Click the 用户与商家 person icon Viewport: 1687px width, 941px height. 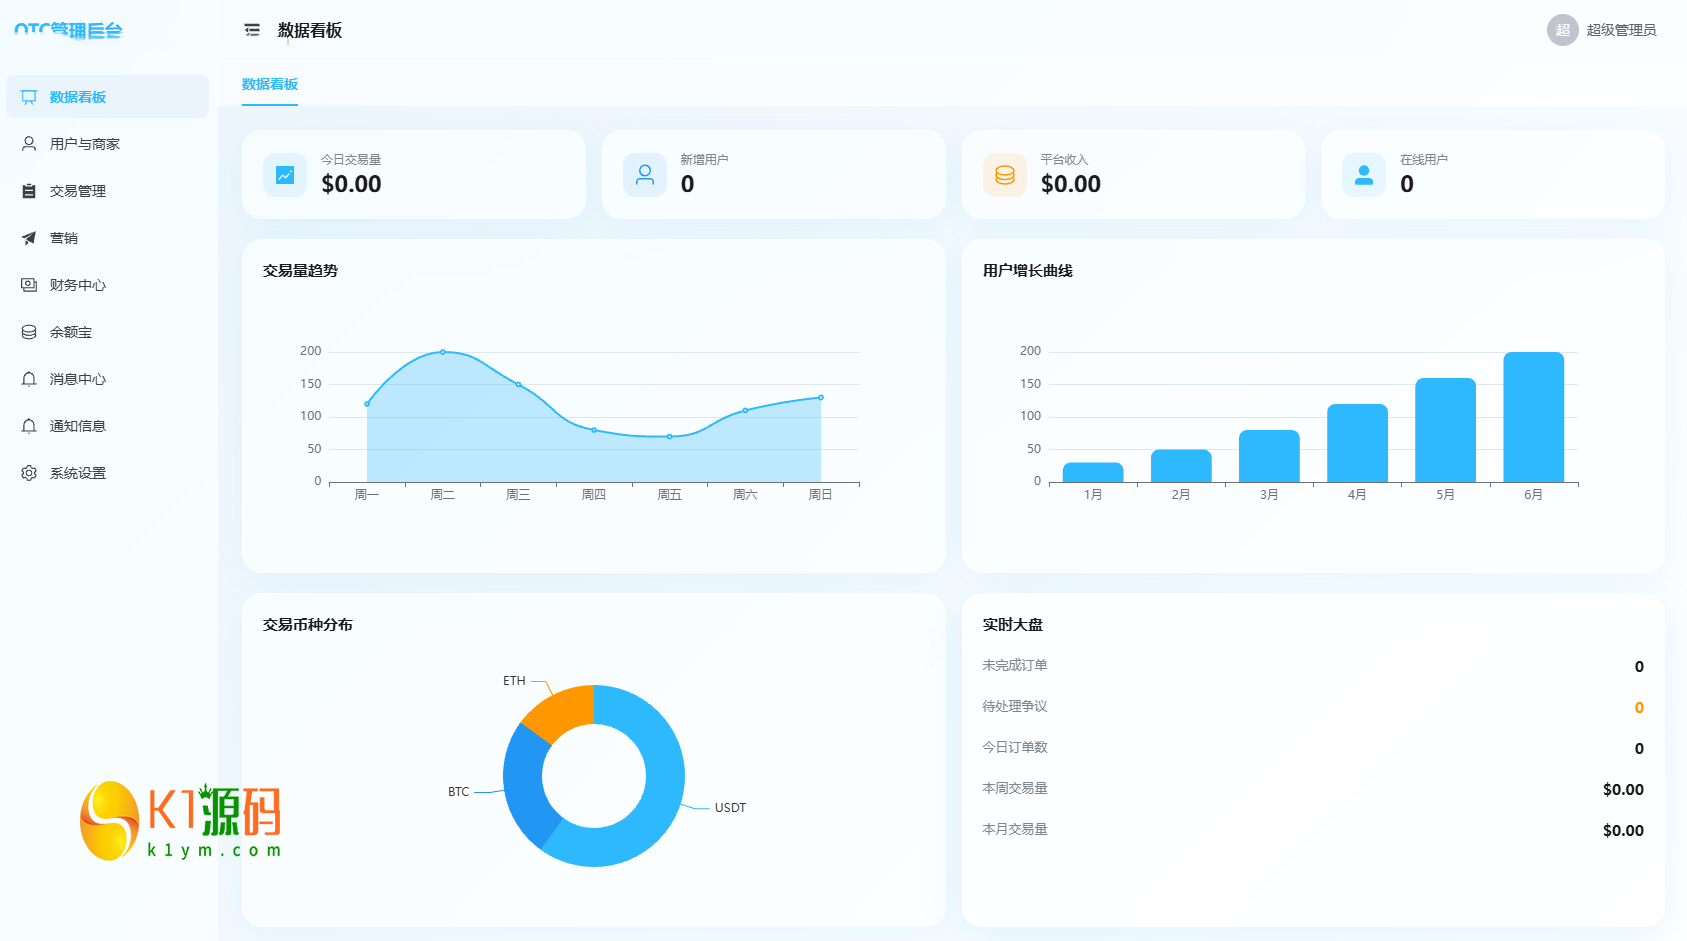[29, 144]
